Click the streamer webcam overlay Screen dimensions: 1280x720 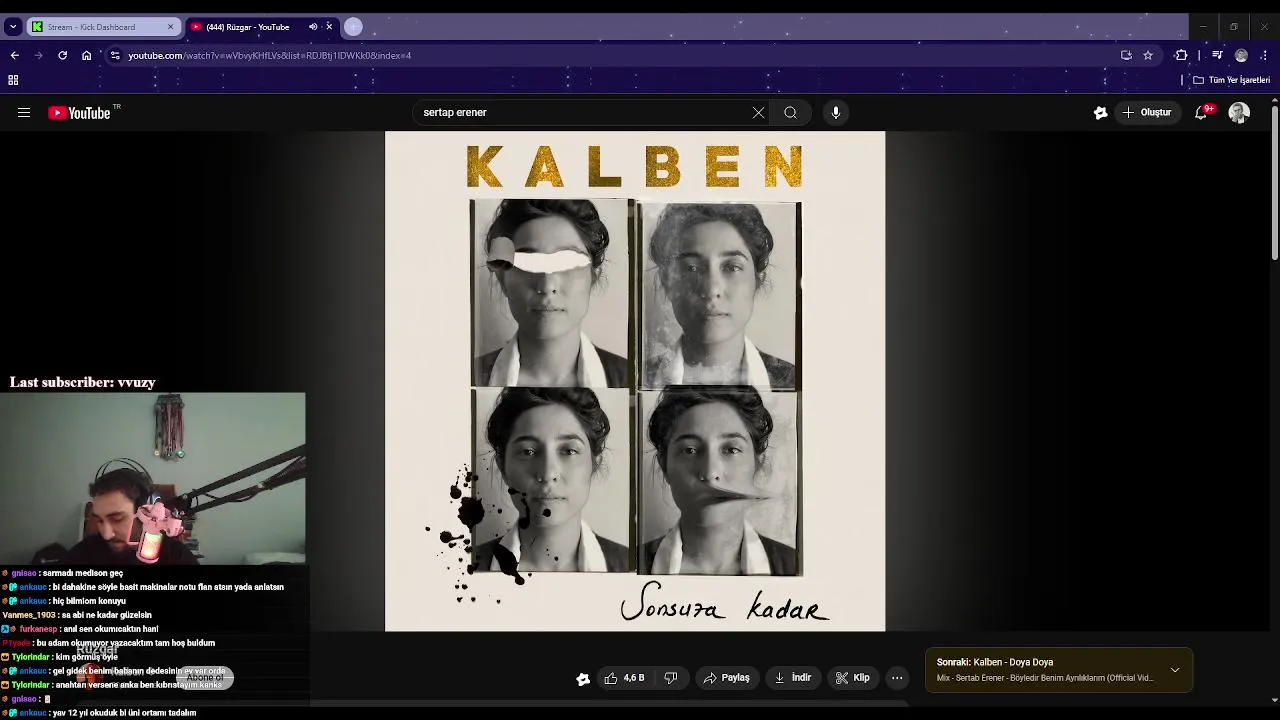click(153, 478)
